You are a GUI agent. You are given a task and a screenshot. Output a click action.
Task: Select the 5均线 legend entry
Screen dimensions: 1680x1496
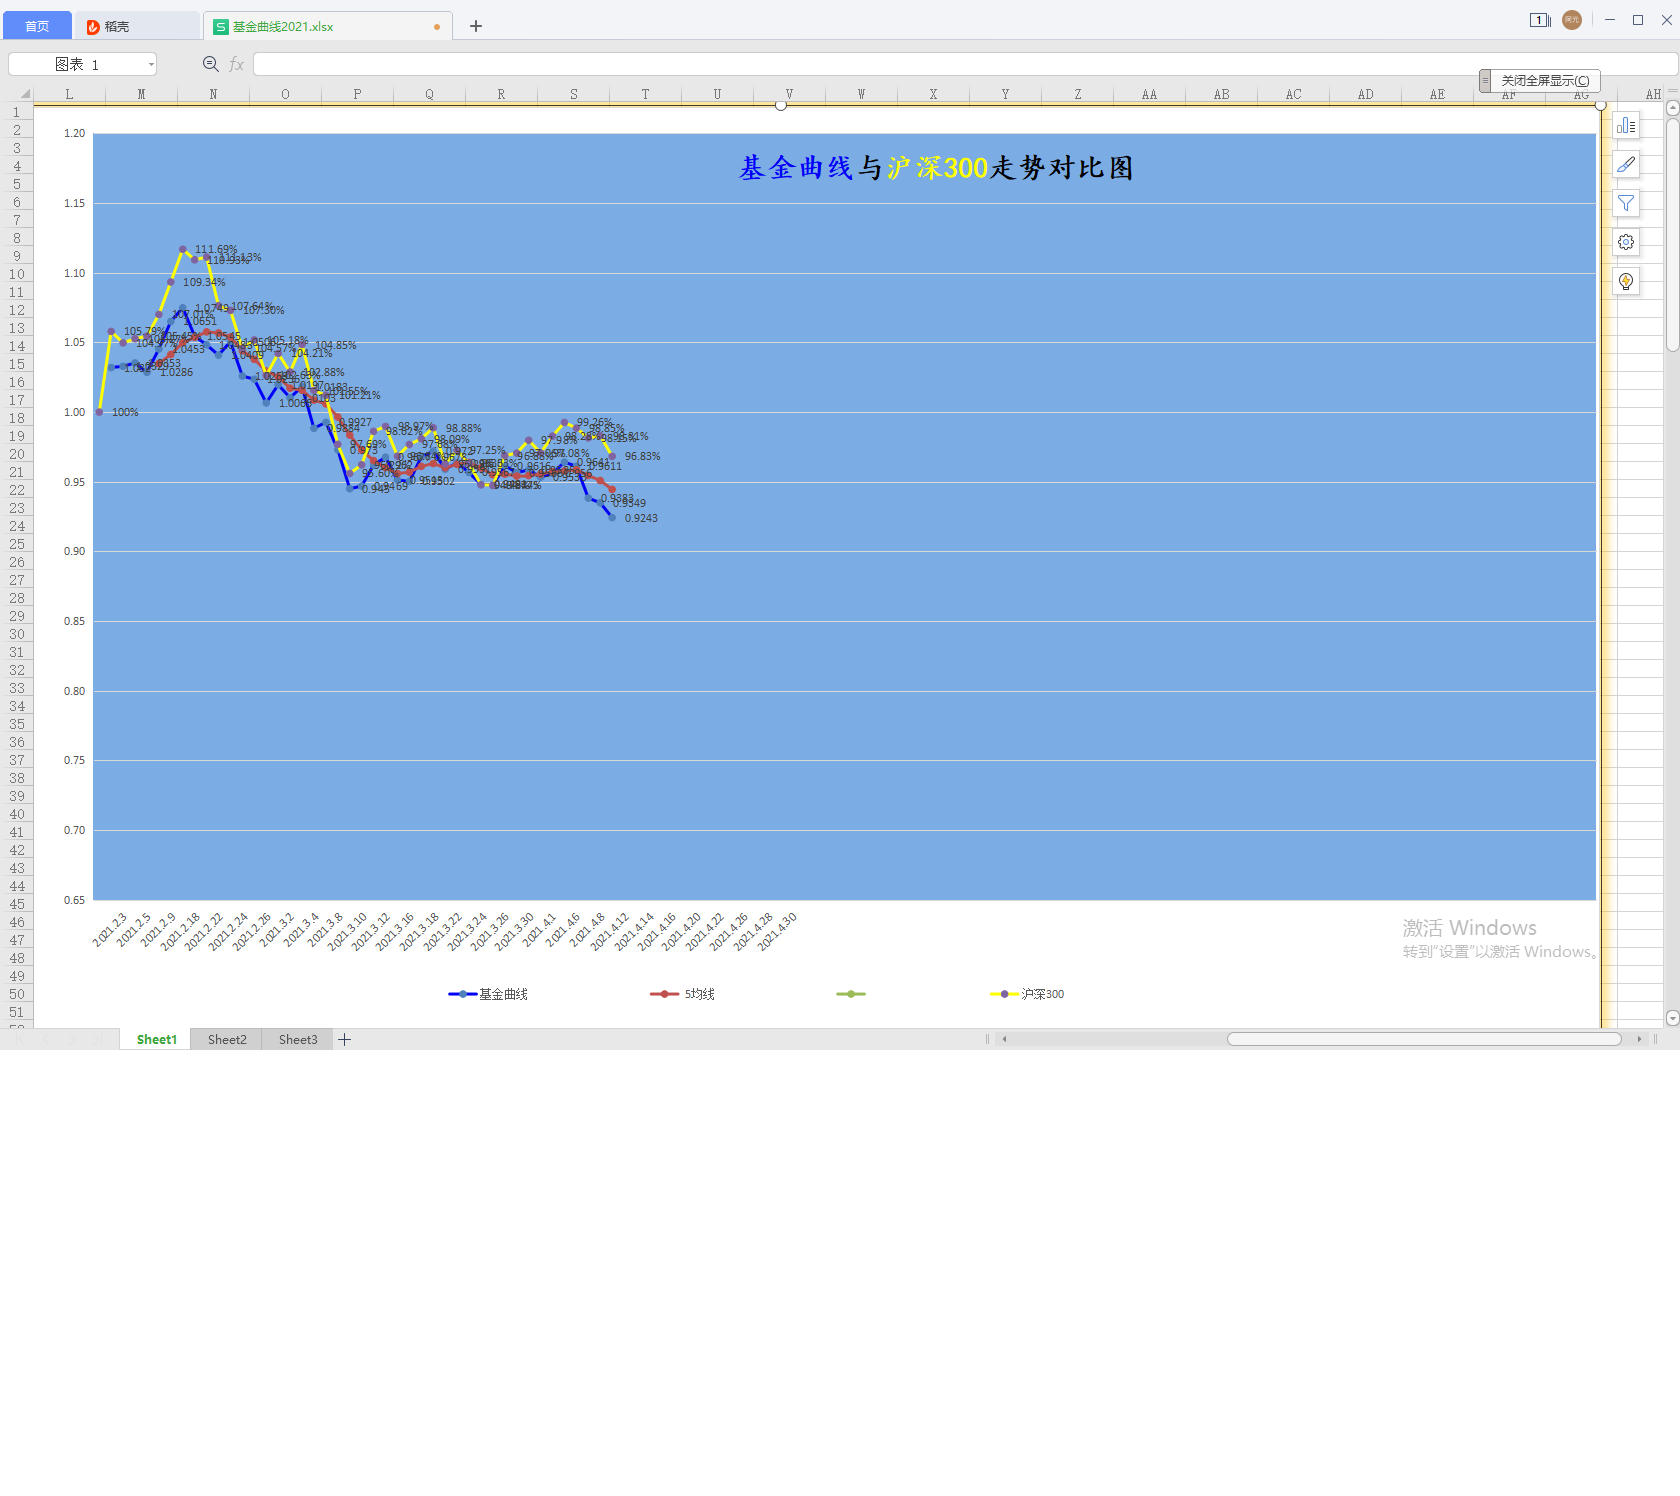click(682, 994)
